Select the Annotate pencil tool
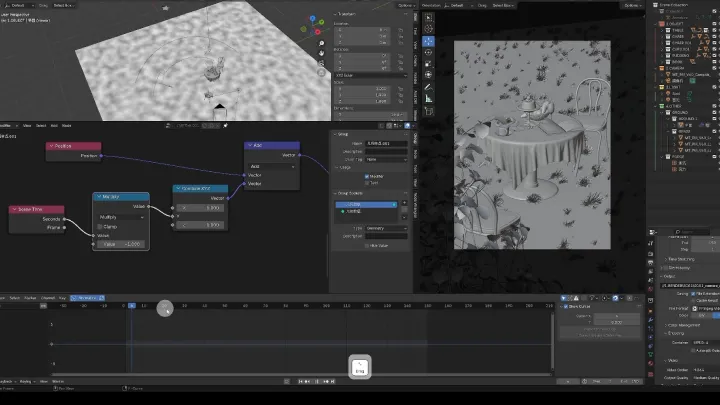The width and height of the screenshot is (720, 405). pyautogui.click(x=428, y=87)
